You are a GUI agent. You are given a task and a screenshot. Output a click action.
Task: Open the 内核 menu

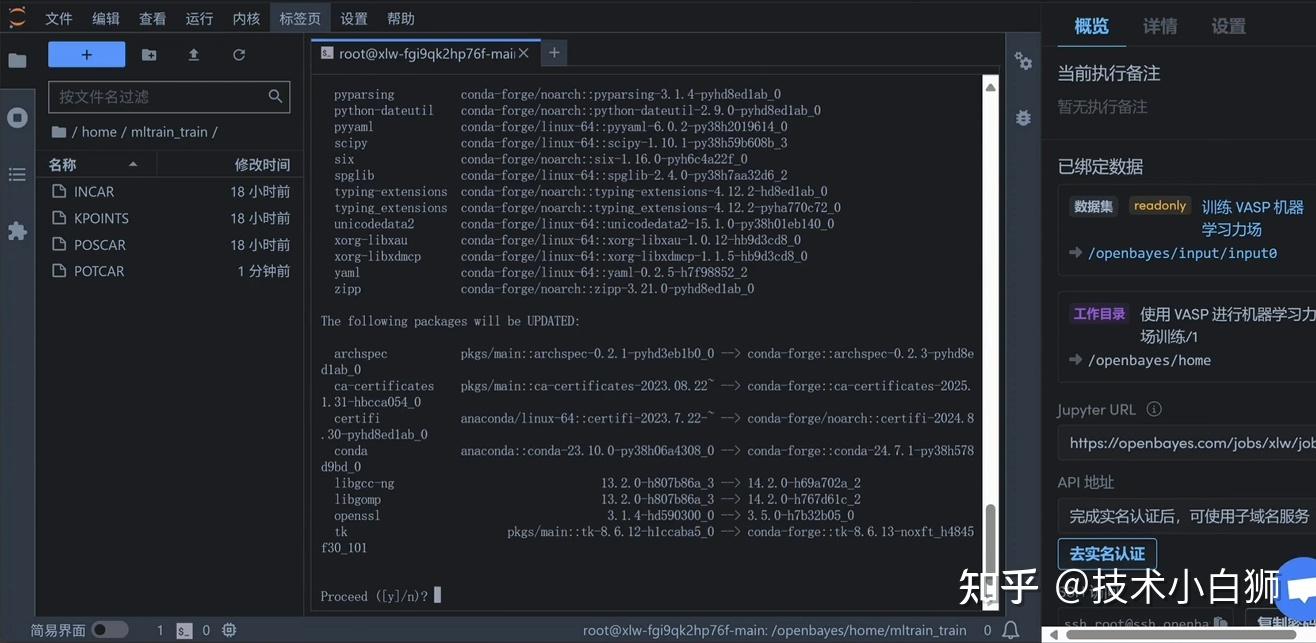click(x=246, y=18)
